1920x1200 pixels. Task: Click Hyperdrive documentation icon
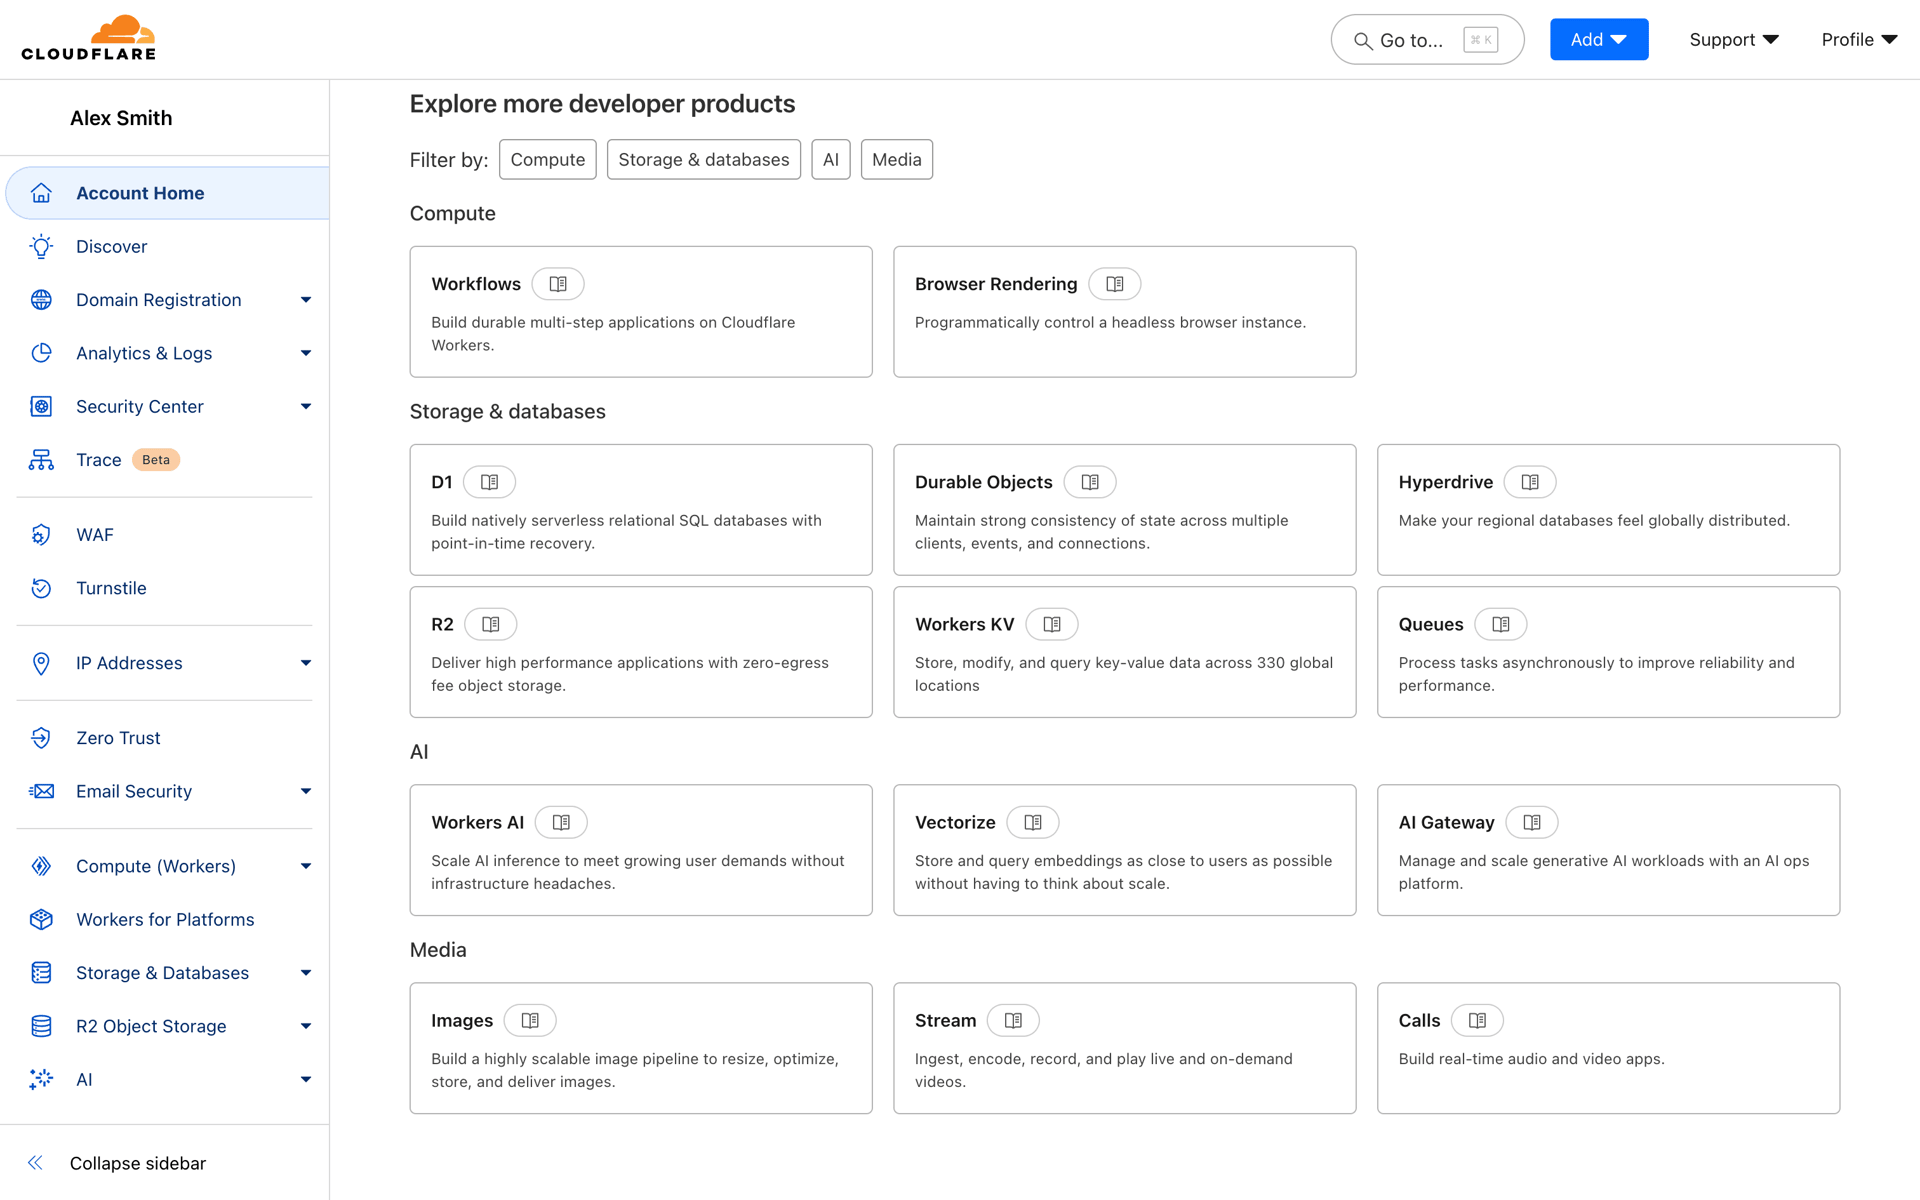pyautogui.click(x=1530, y=482)
